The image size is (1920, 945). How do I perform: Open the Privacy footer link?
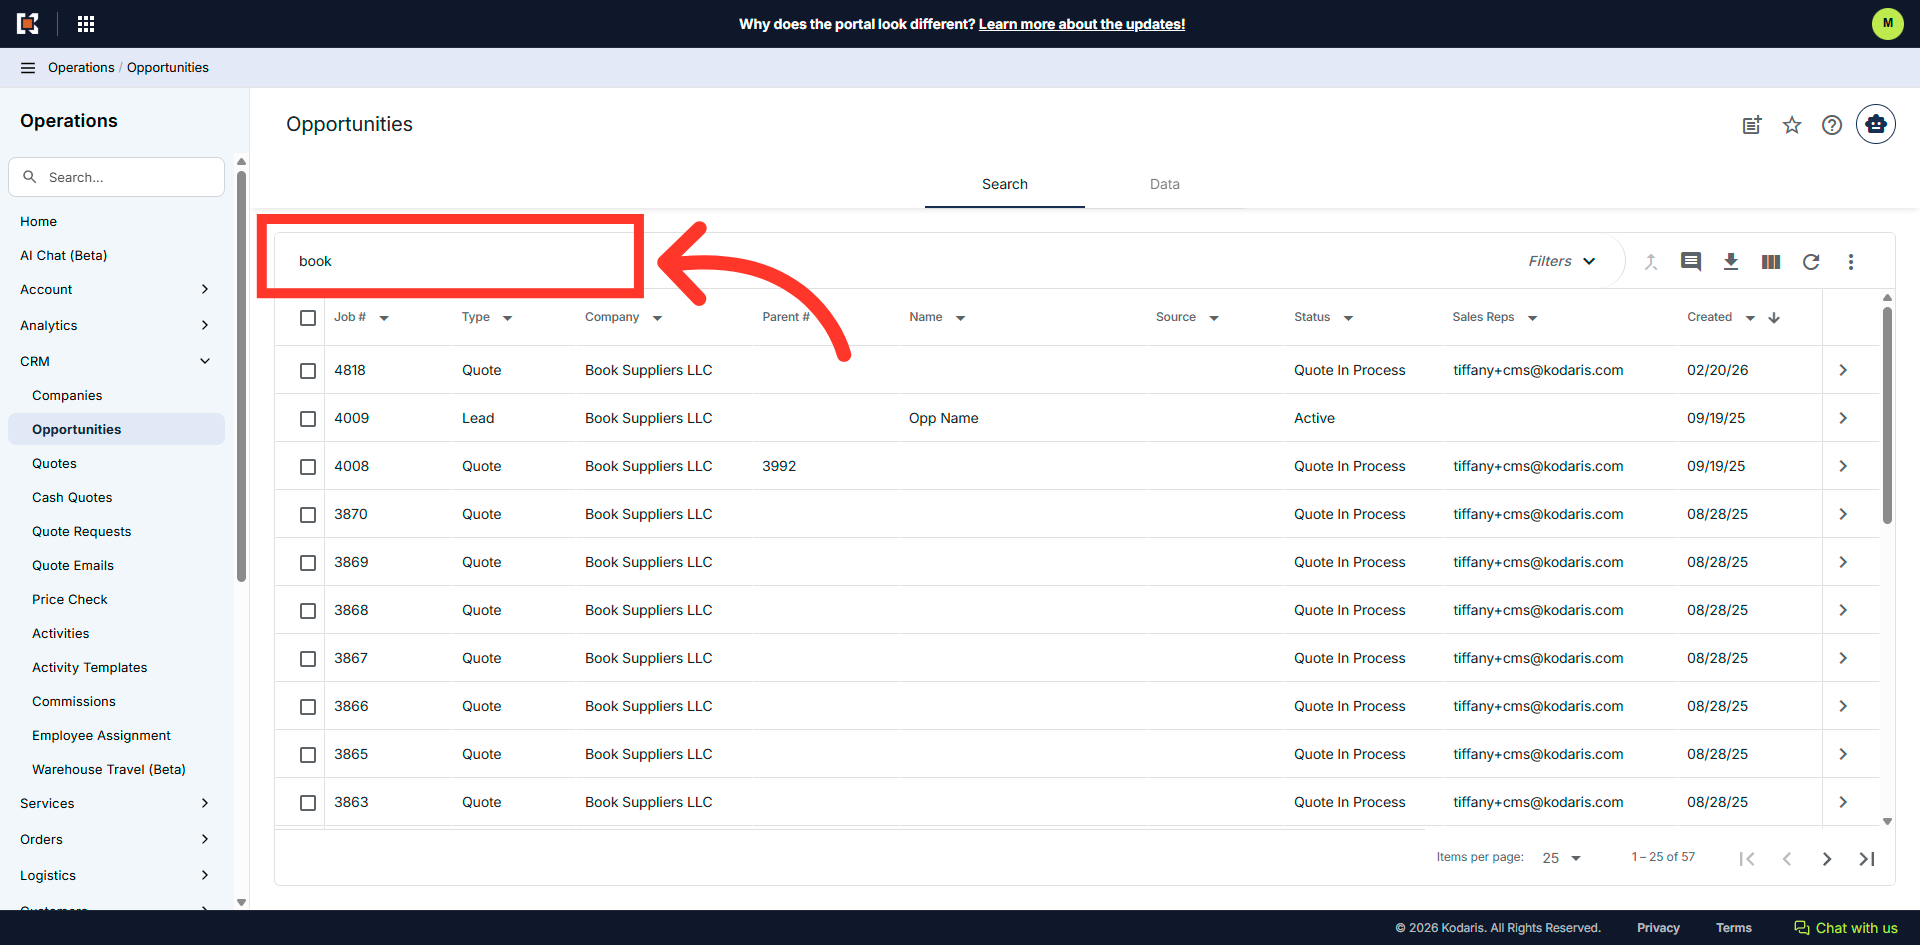pos(1658,928)
